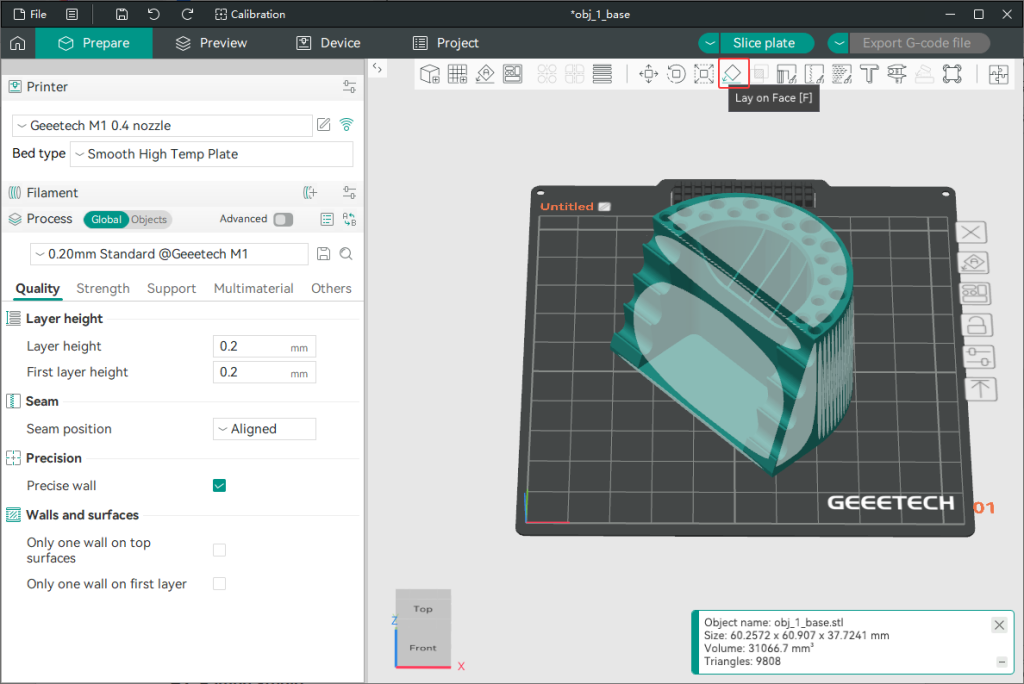Open the Seam position dropdown
Image resolution: width=1024 pixels, height=684 pixels.
(x=265, y=429)
